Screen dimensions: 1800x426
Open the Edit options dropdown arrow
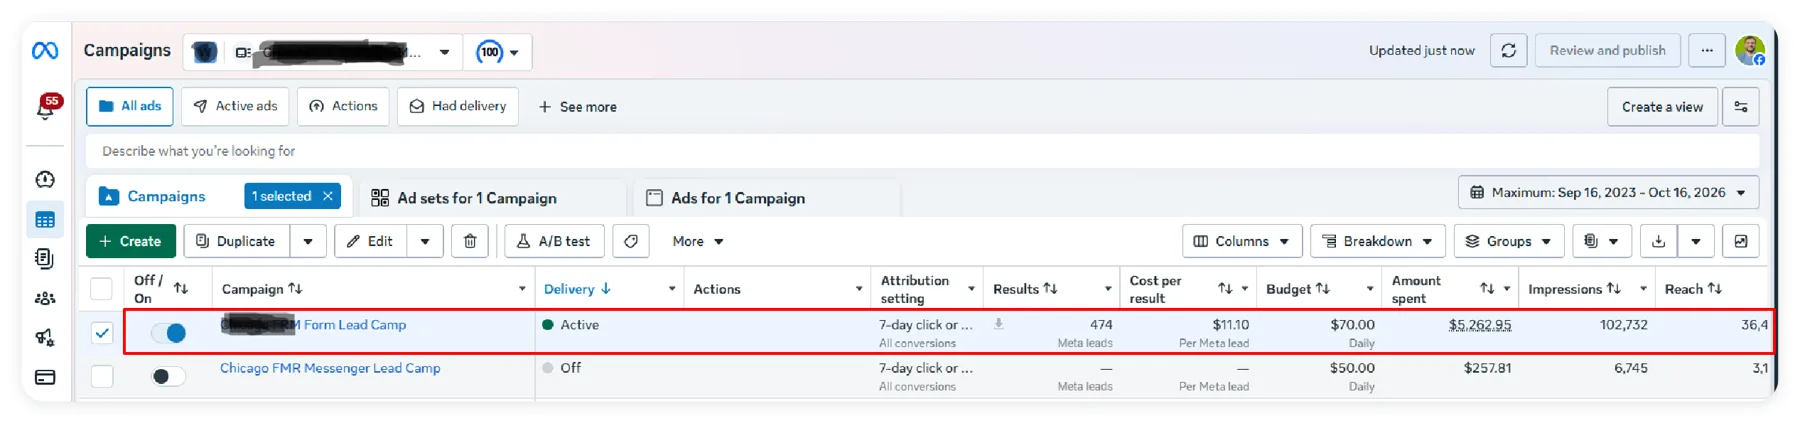click(425, 241)
